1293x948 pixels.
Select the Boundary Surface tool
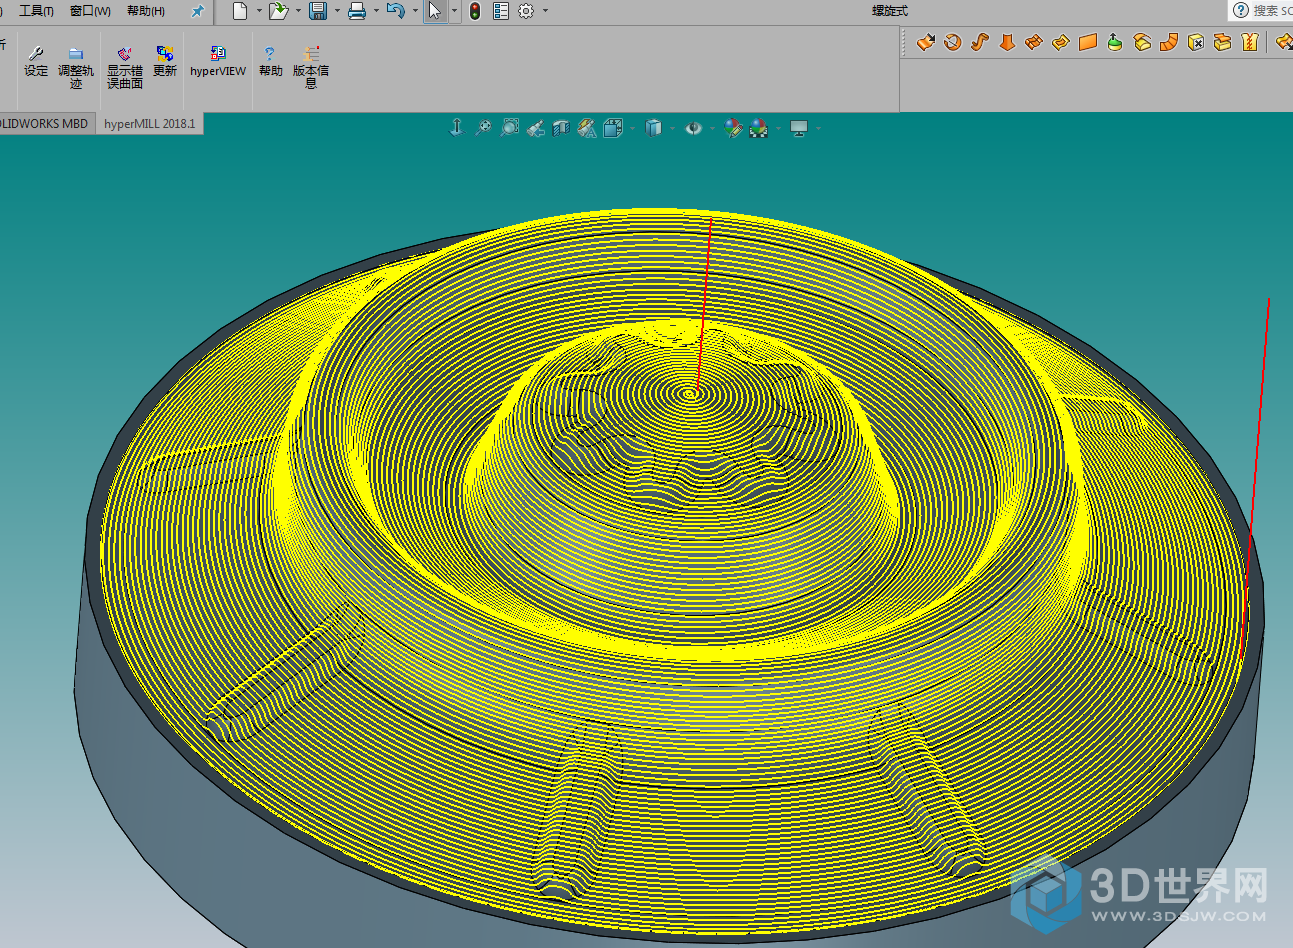pos(1034,42)
